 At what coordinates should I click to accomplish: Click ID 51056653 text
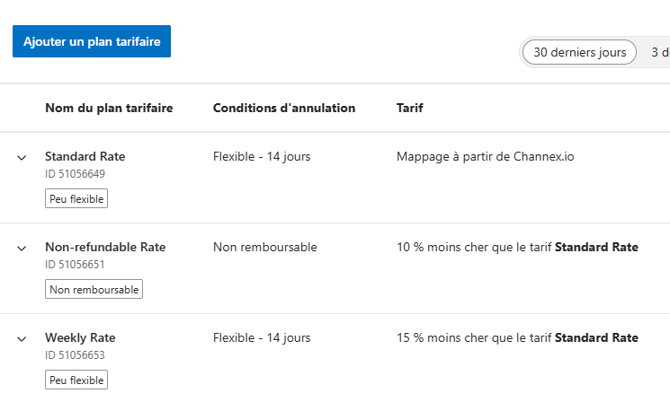pyautogui.click(x=75, y=355)
